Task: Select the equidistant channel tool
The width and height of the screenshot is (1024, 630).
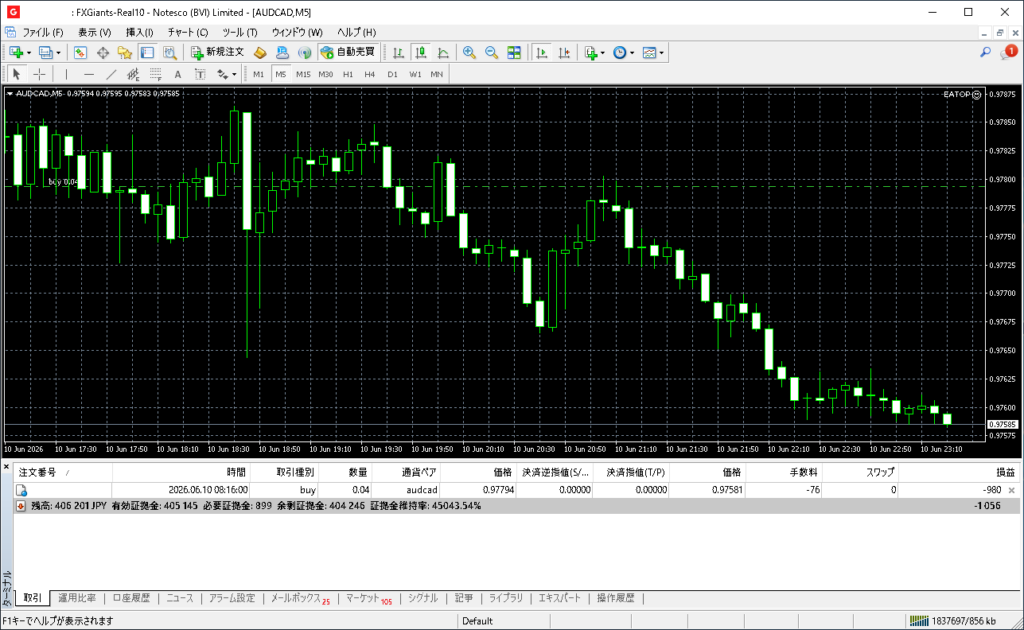Action: 133,74
